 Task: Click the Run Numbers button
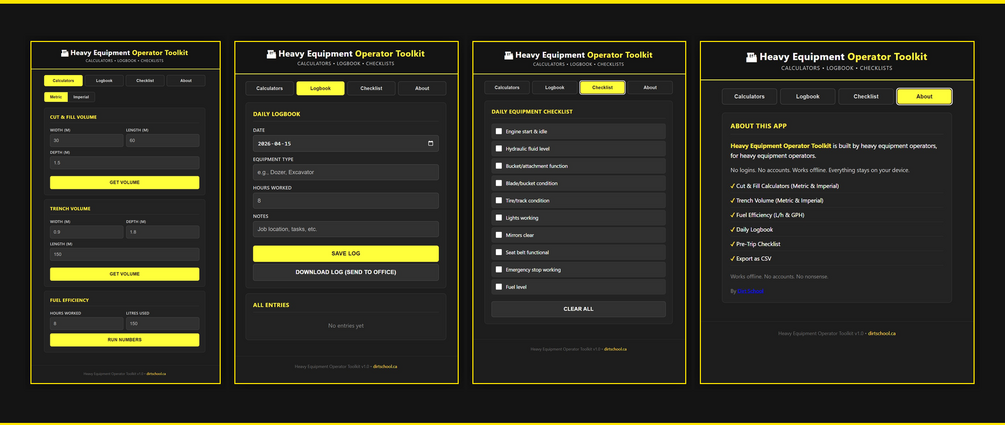pyautogui.click(x=124, y=340)
